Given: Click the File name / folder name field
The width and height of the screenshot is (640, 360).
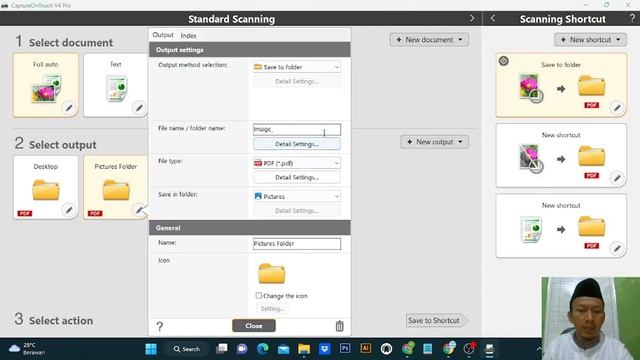Looking at the screenshot, I should (297, 129).
